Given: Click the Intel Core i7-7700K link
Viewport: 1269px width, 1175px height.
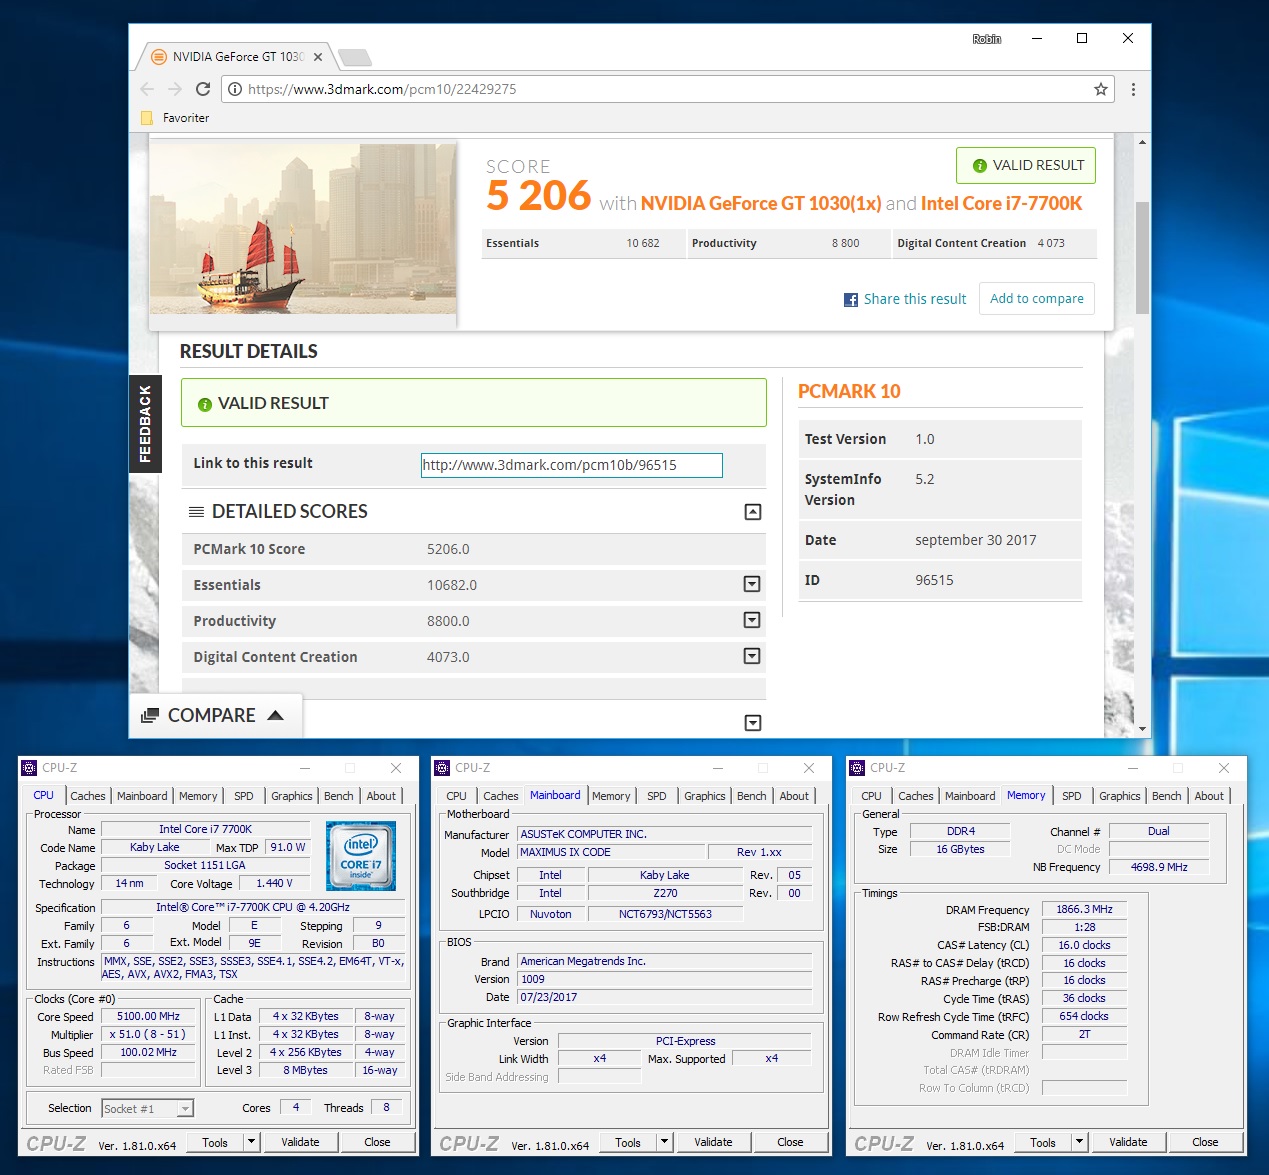Looking at the screenshot, I should point(1001,204).
